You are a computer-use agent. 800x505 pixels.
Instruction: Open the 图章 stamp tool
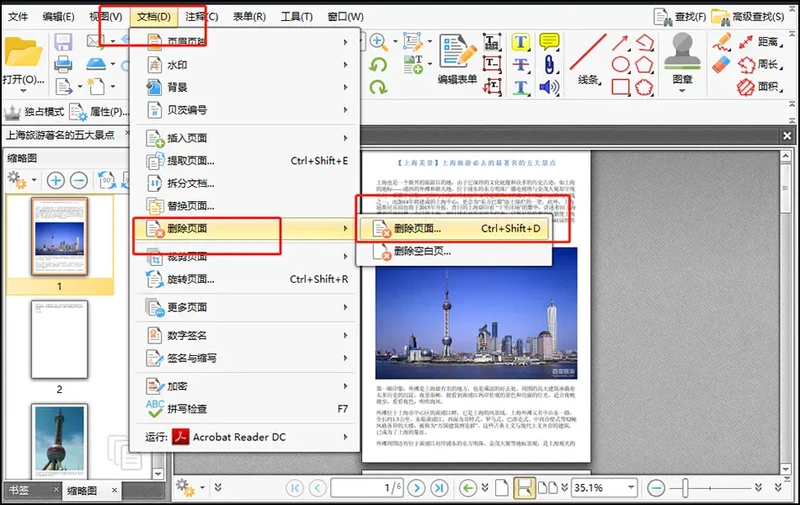point(682,63)
